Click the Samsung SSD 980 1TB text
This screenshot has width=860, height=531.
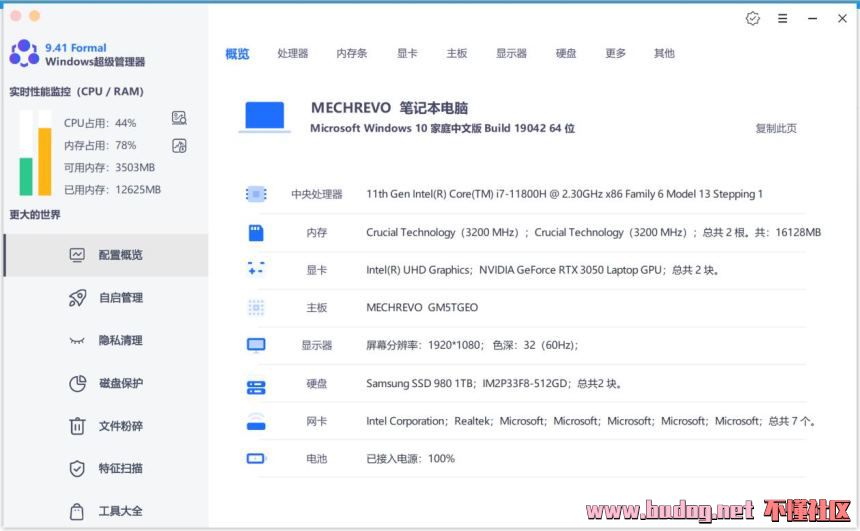[x=421, y=383]
